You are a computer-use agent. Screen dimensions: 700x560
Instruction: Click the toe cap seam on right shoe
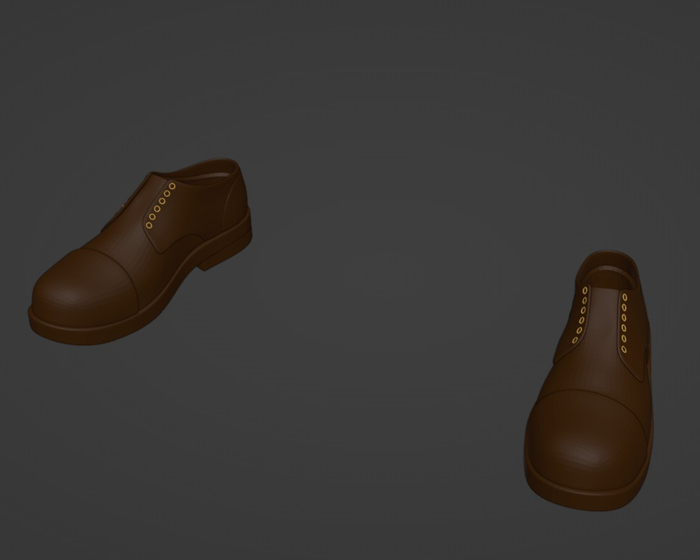[x=588, y=393]
